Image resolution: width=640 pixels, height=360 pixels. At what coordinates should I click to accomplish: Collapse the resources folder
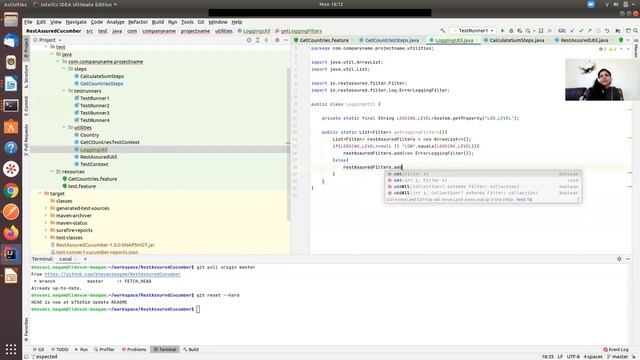[52, 171]
